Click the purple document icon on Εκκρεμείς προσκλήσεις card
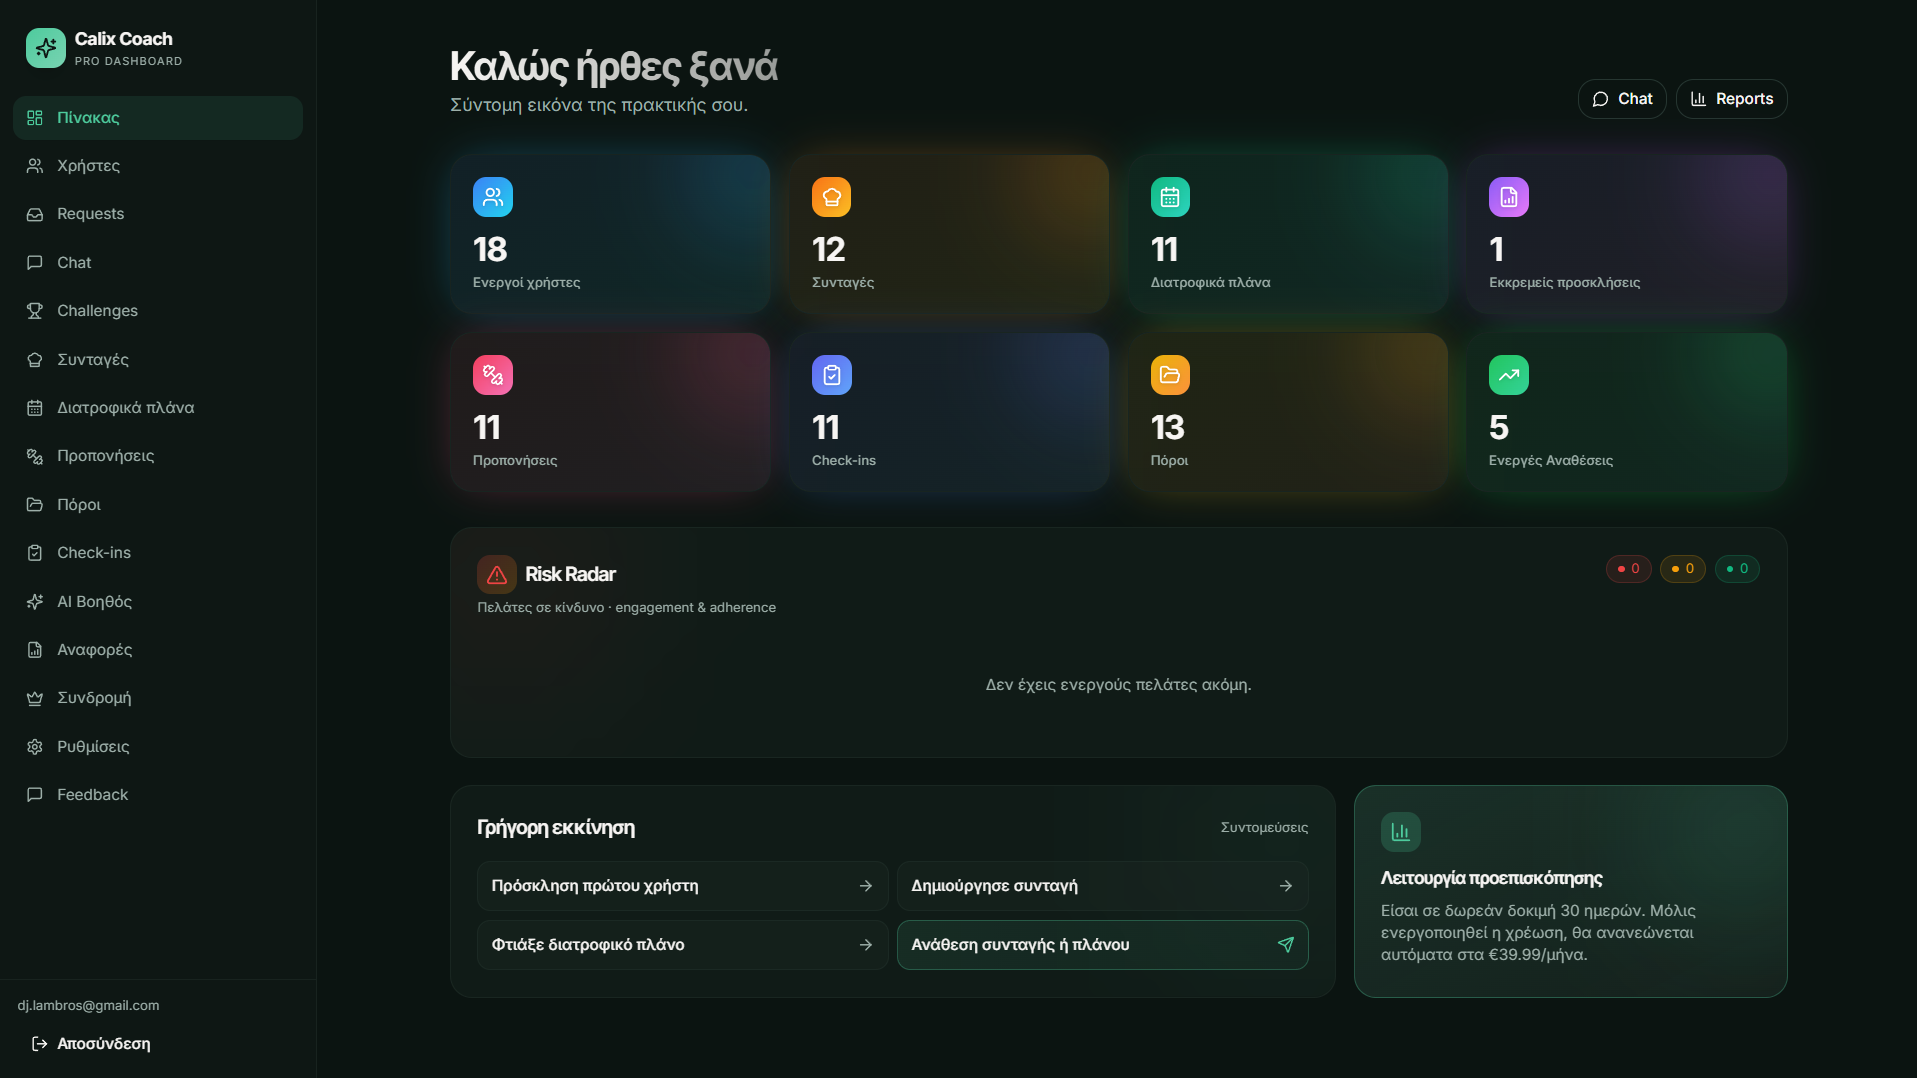Image resolution: width=1917 pixels, height=1078 pixels. click(1509, 197)
